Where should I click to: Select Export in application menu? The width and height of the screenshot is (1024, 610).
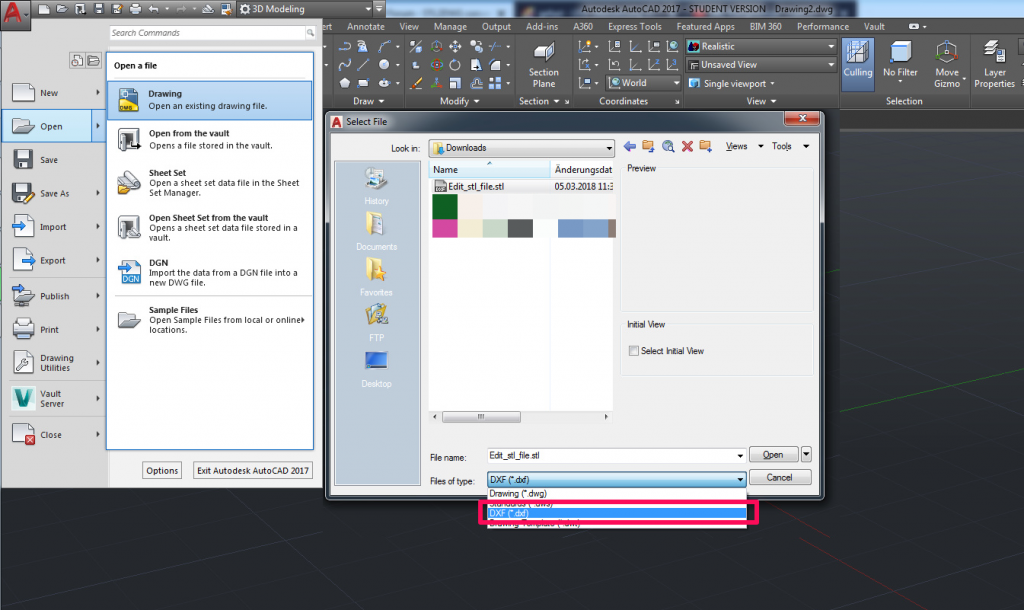pos(54,261)
